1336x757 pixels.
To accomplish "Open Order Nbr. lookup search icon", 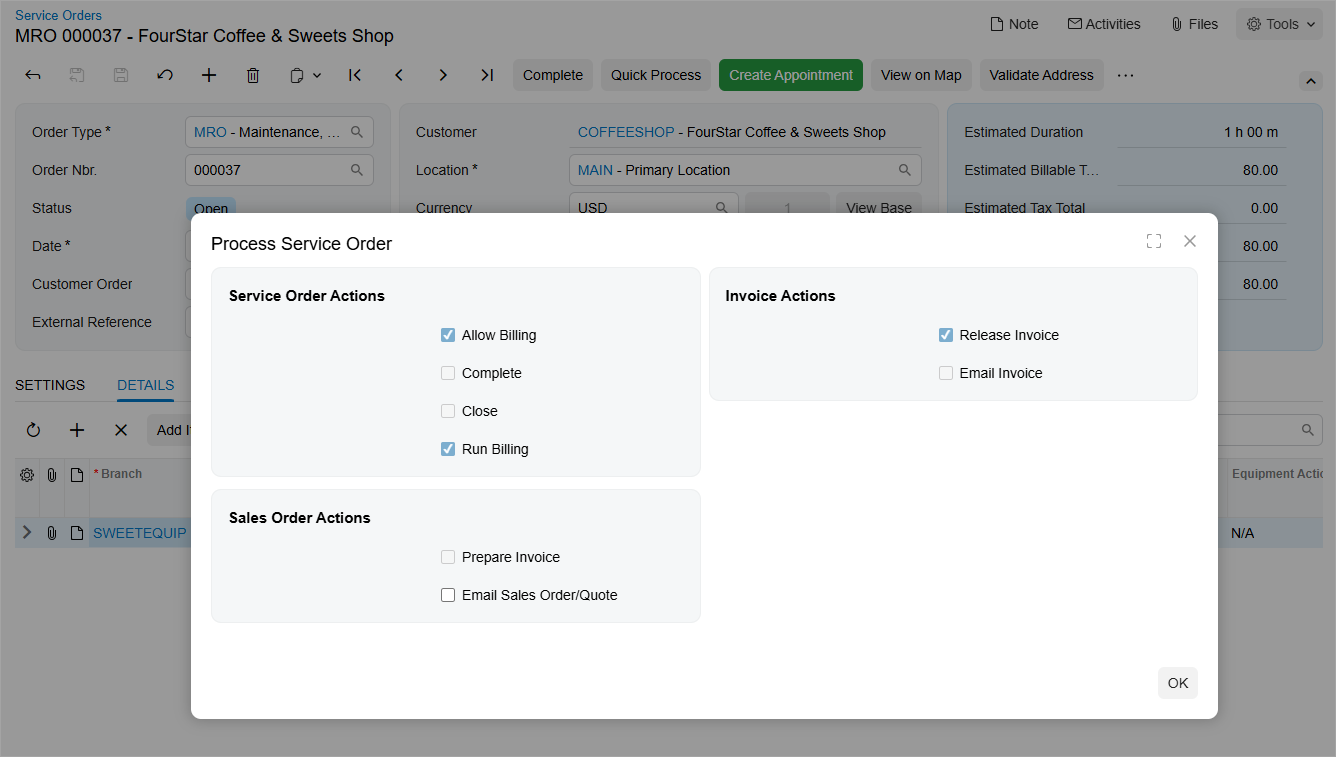I will 357,170.
